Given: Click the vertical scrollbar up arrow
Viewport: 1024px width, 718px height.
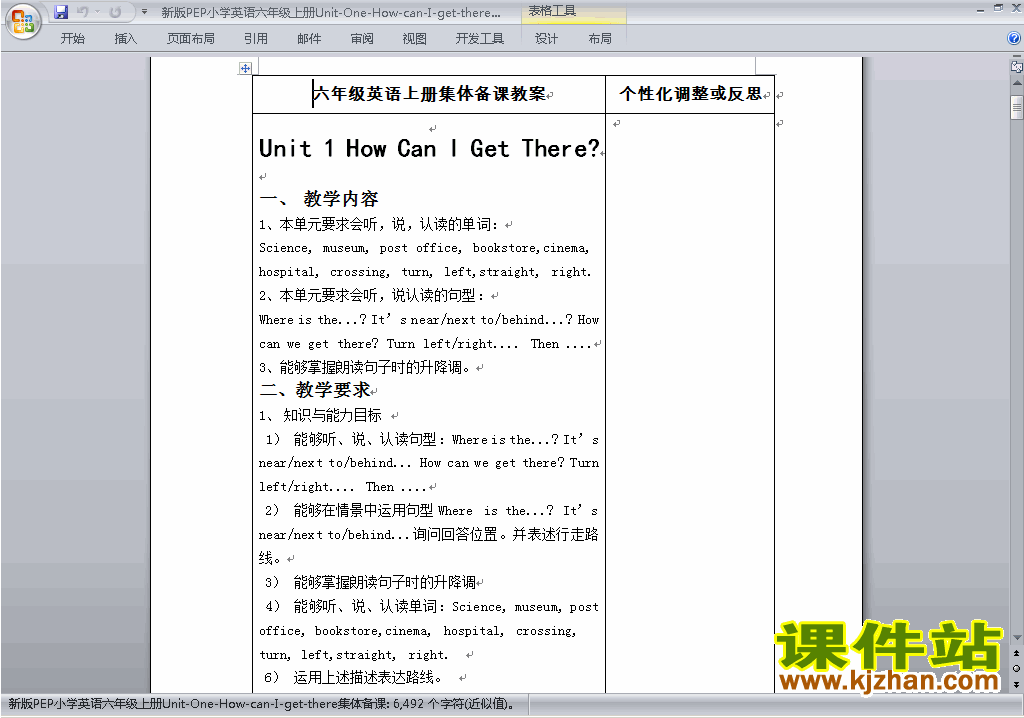Looking at the screenshot, I should 1016,84.
